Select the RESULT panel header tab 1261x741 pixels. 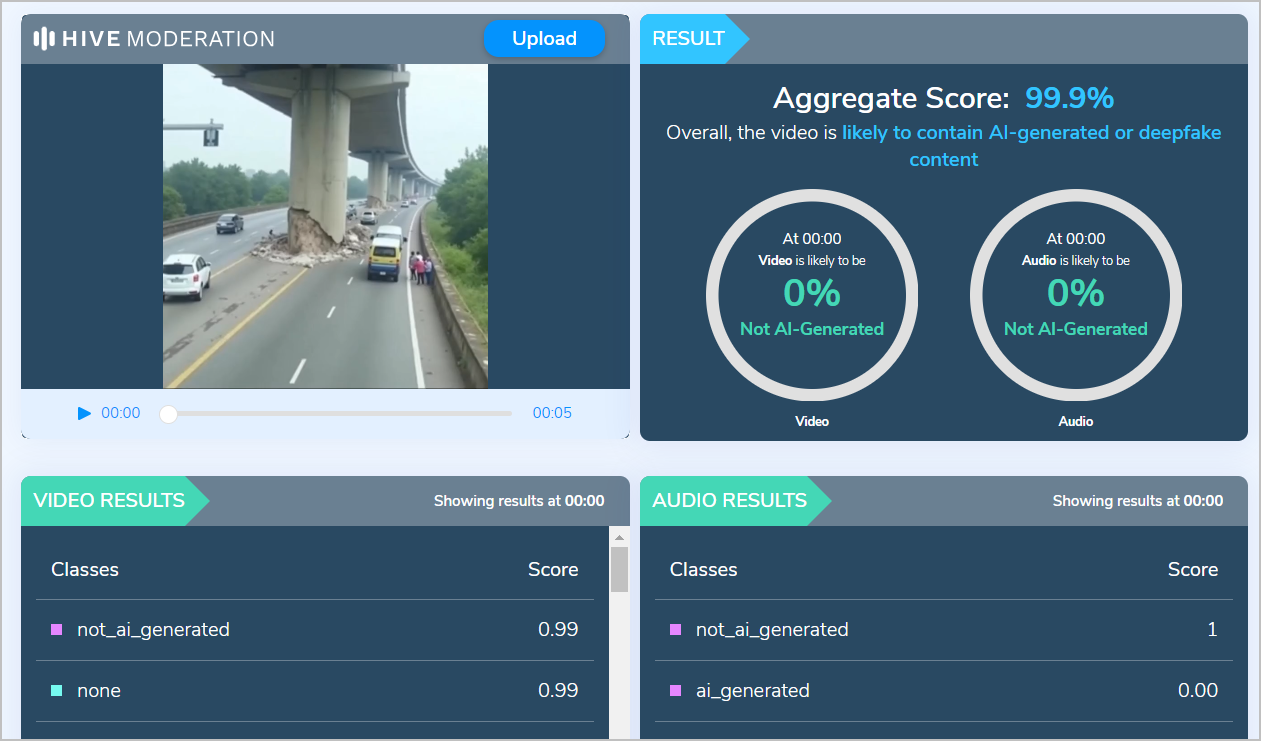pyautogui.click(x=694, y=39)
